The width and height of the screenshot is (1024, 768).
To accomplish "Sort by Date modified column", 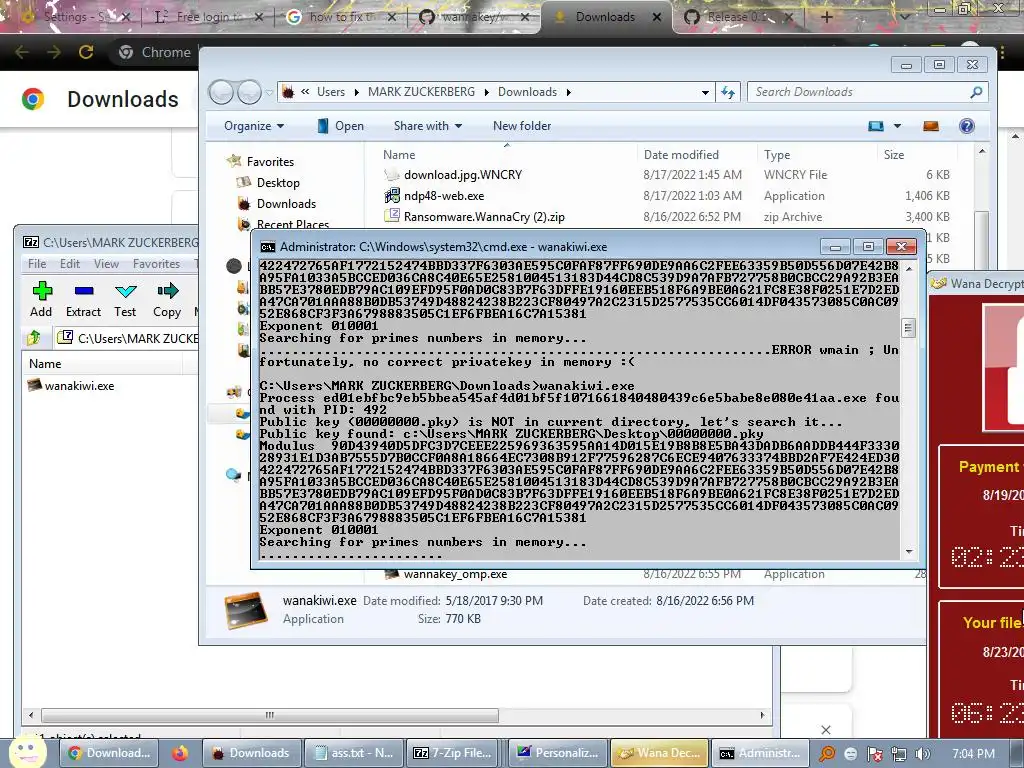I will tap(681, 155).
